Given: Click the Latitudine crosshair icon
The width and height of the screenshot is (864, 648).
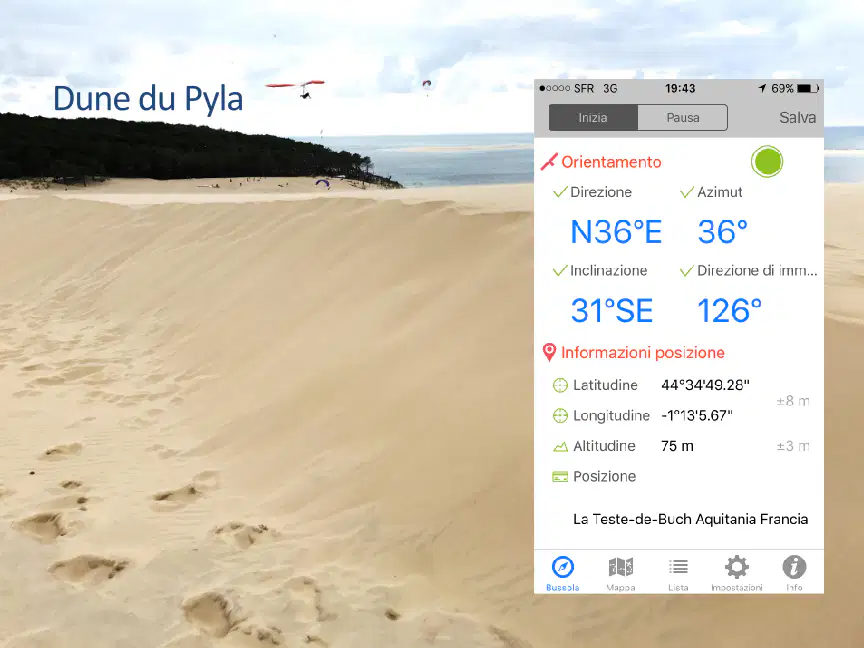Looking at the screenshot, I should pos(560,385).
